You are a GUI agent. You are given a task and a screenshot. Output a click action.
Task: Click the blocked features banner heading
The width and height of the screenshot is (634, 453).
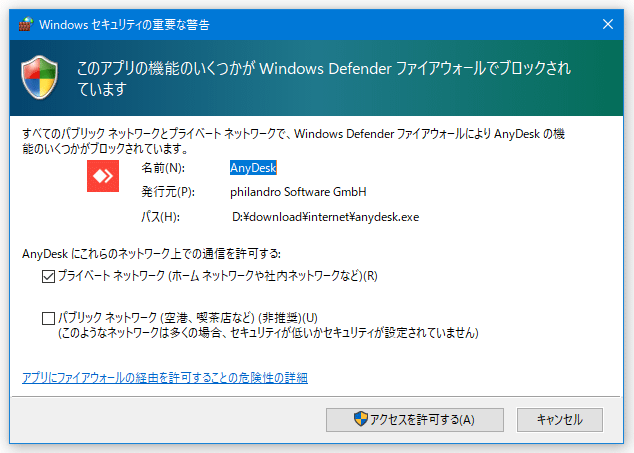(x=323, y=78)
